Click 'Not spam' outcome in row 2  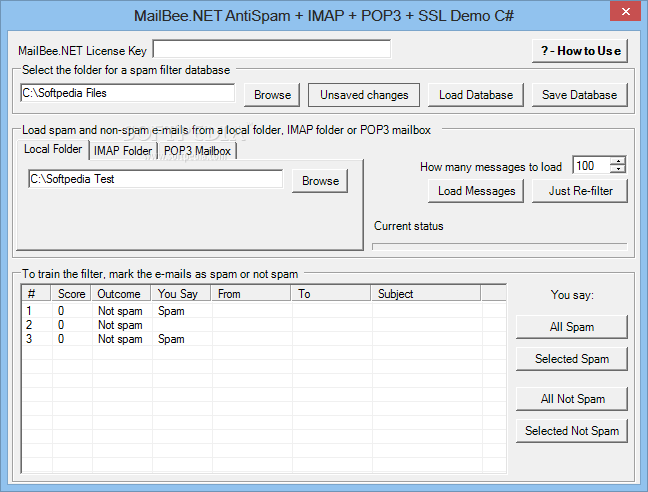coord(120,325)
